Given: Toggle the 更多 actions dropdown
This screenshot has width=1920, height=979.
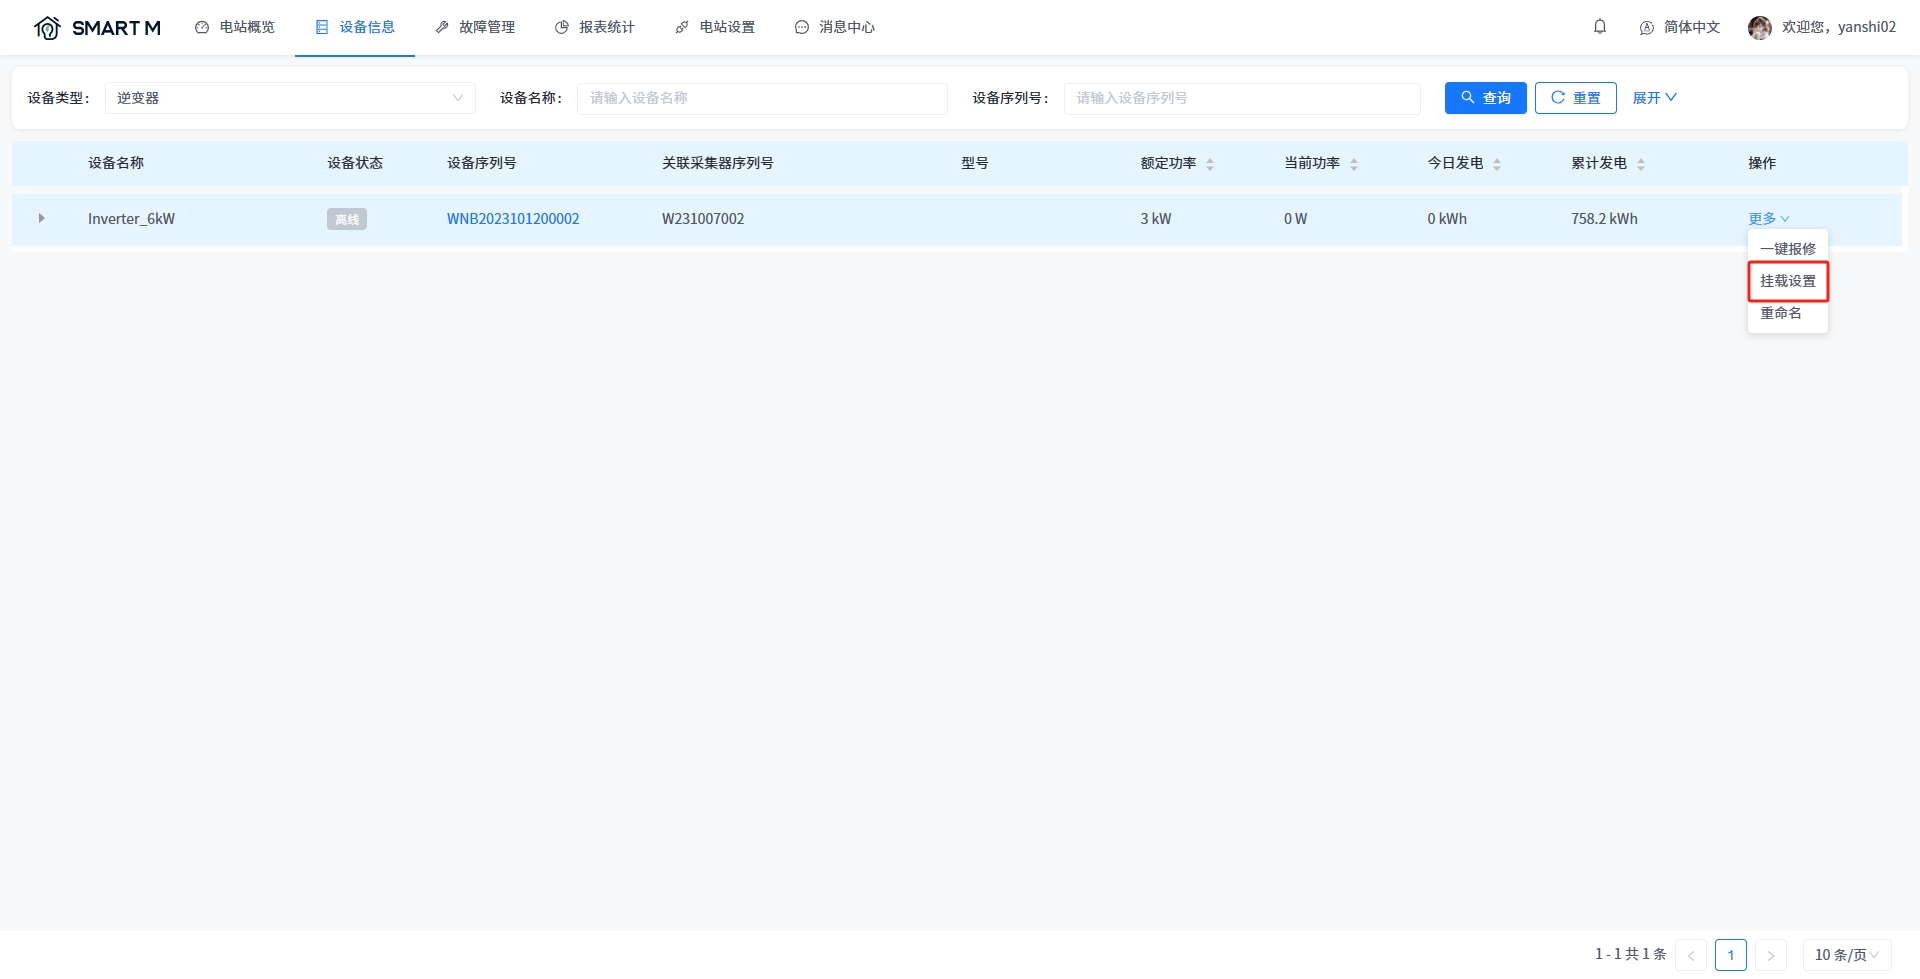Looking at the screenshot, I should point(1768,219).
